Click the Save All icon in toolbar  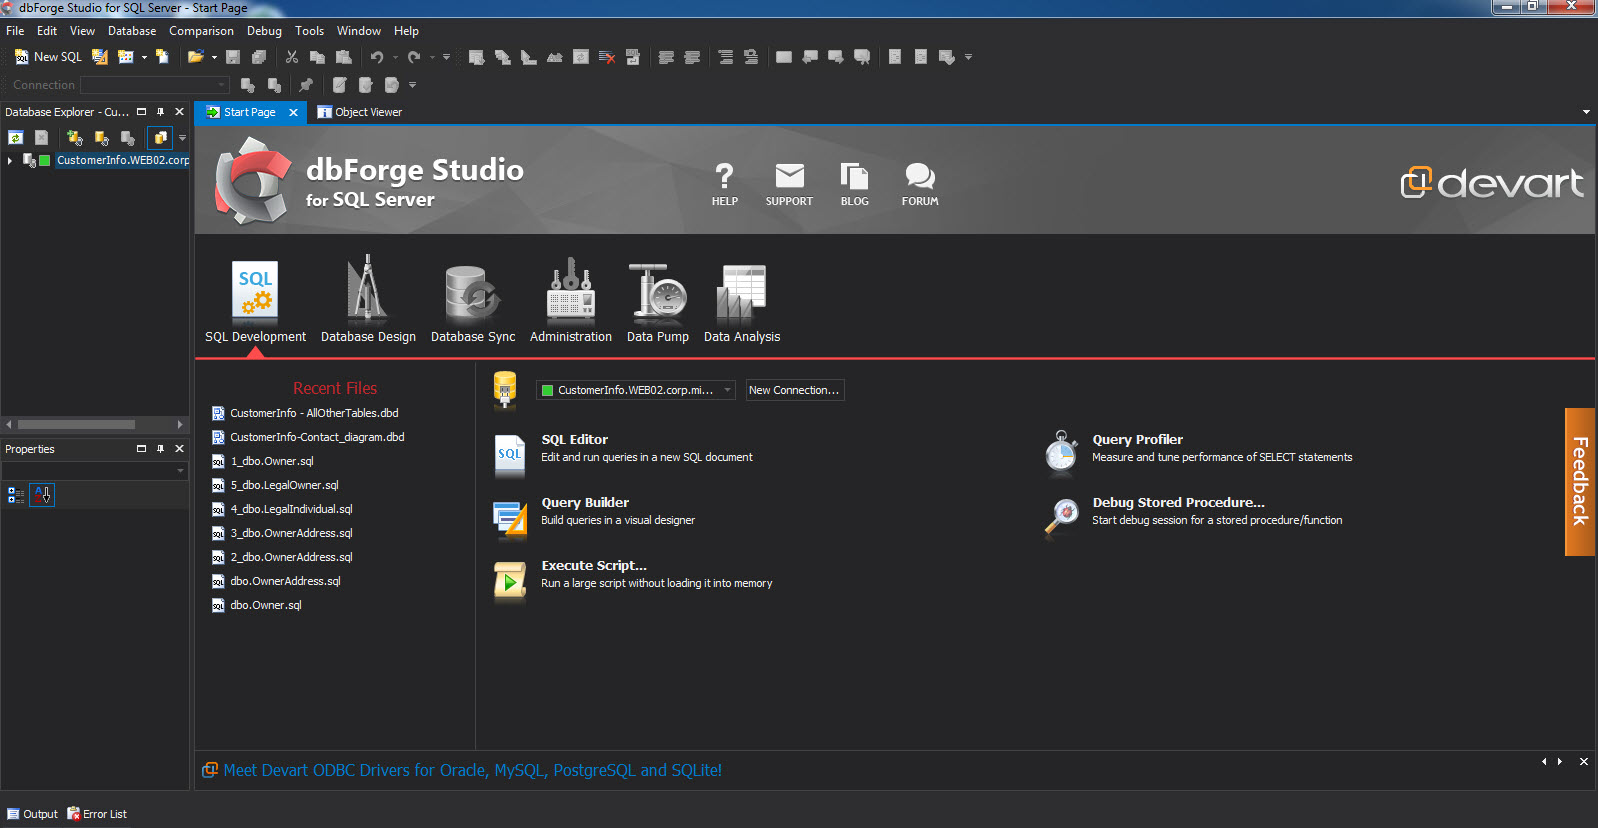259,57
